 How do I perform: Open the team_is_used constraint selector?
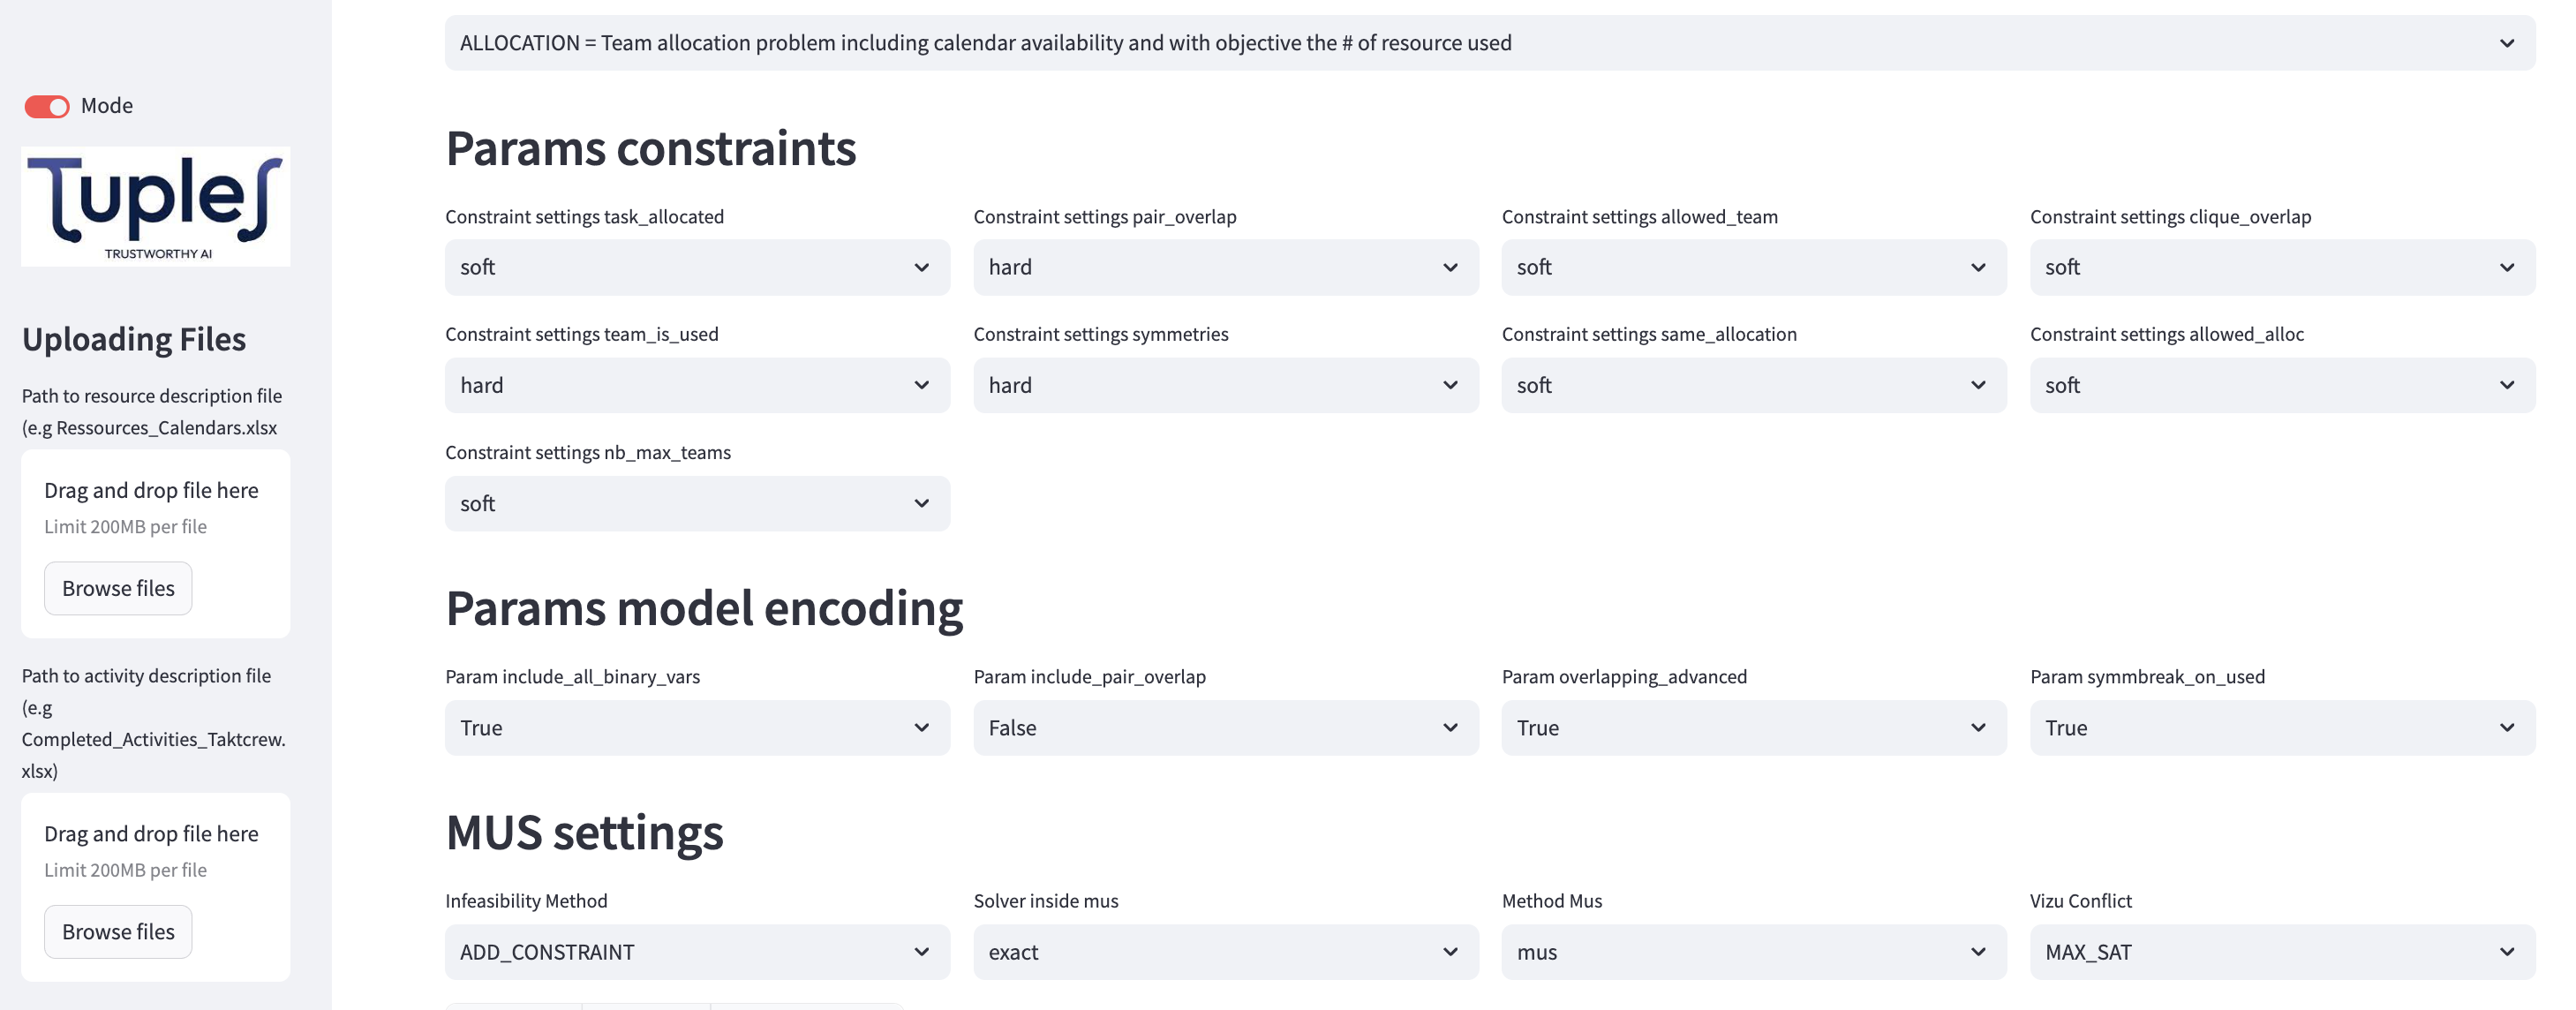pyautogui.click(x=696, y=385)
